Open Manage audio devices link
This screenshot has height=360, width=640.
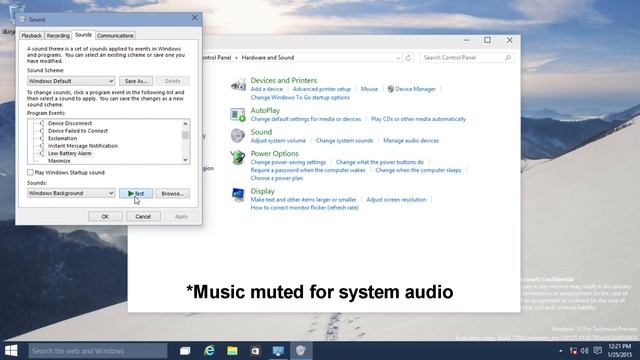[411, 141]
